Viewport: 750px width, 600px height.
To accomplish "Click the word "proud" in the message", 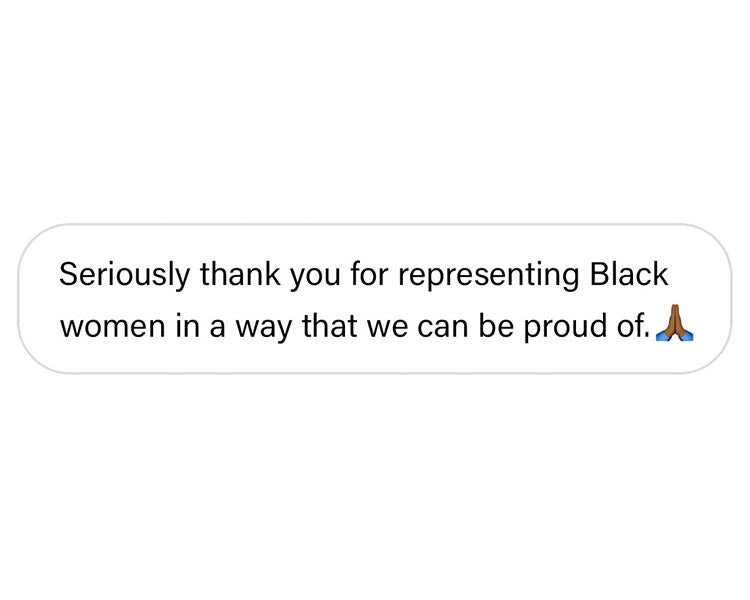I will 564,327.
